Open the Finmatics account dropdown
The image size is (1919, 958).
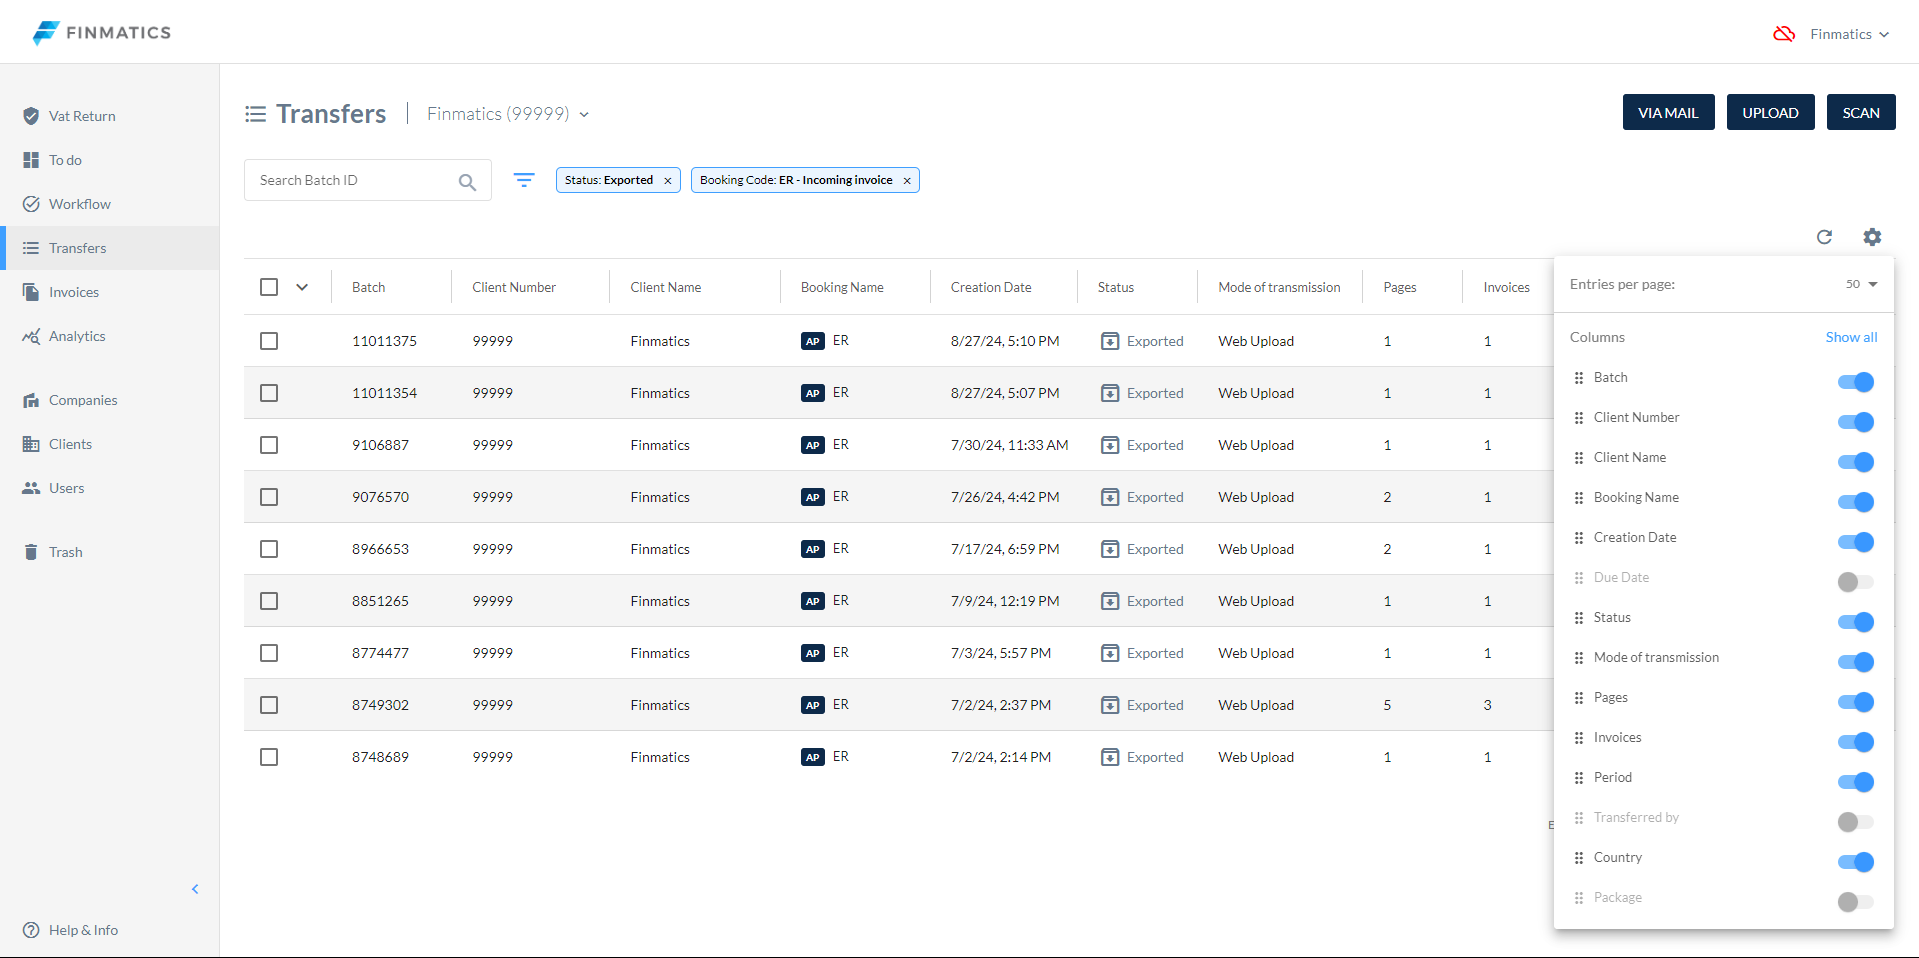tap(1850, 34)
